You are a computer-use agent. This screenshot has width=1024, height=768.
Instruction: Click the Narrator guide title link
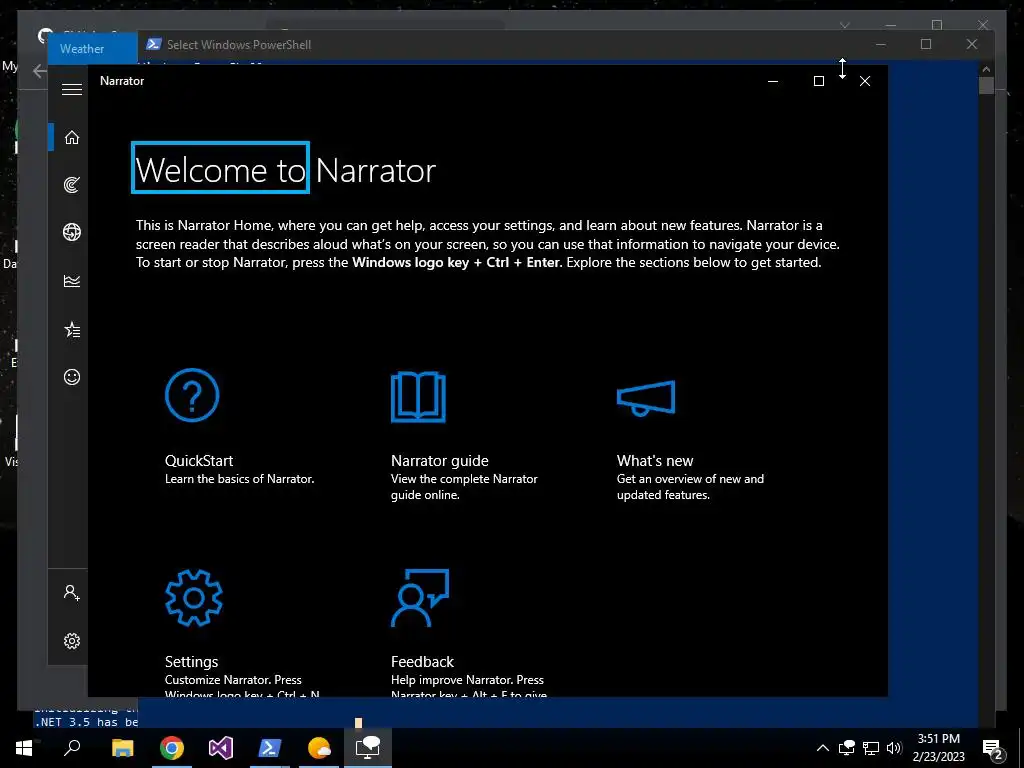point(440,460)
